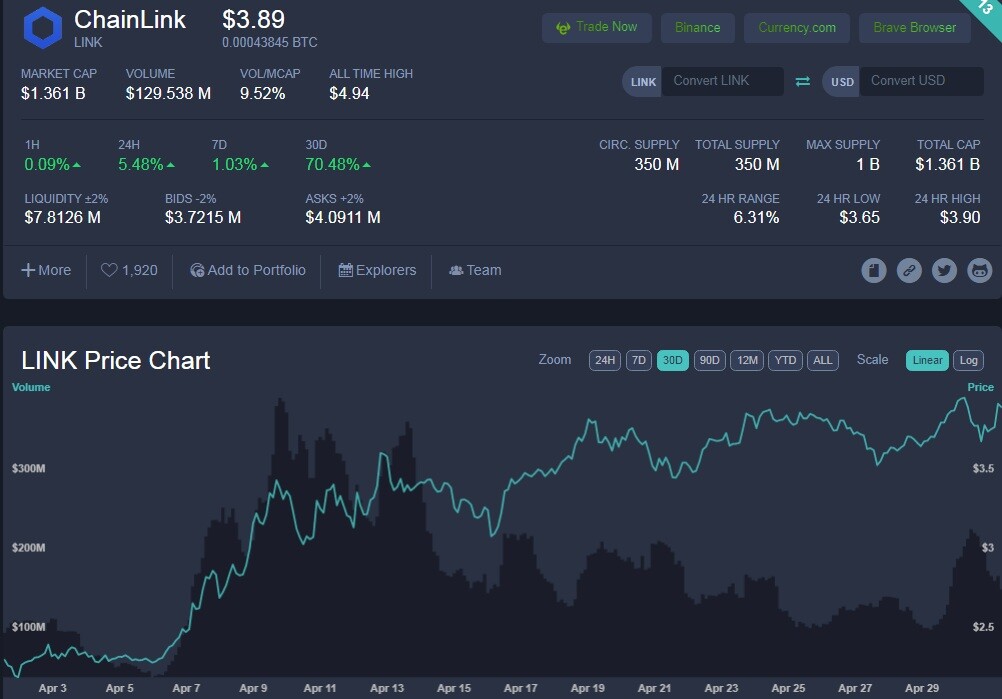Set chart zoom to 30D
1002x699 pixels.
(672, 360)
